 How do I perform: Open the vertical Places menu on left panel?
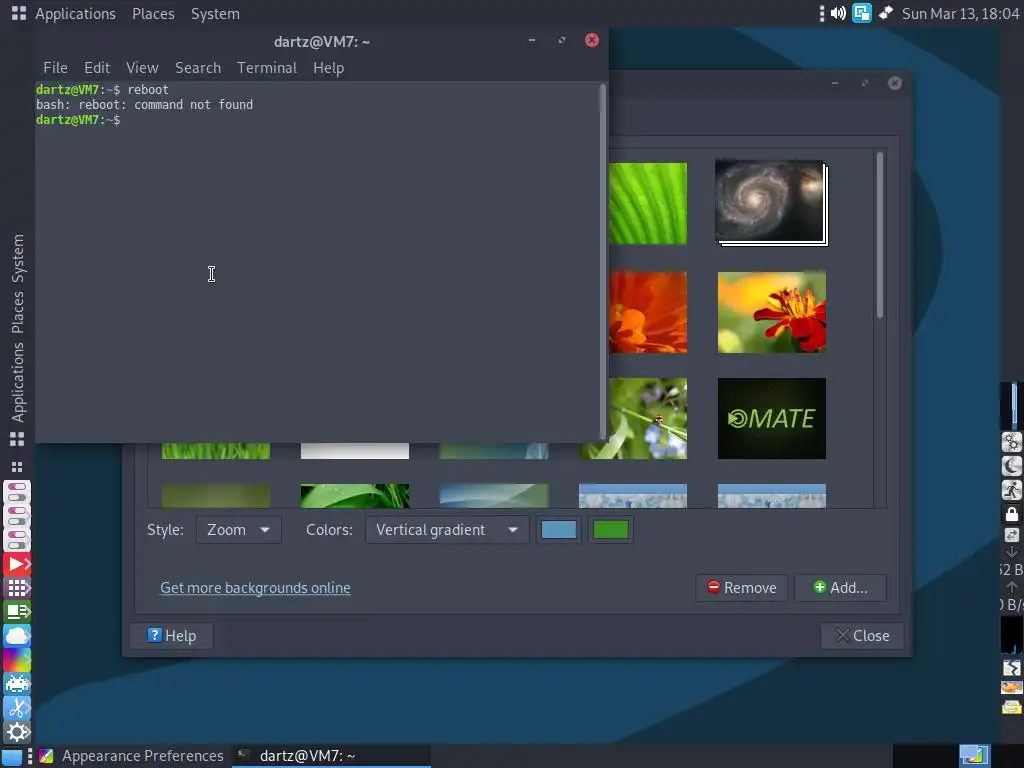[18, 312]
